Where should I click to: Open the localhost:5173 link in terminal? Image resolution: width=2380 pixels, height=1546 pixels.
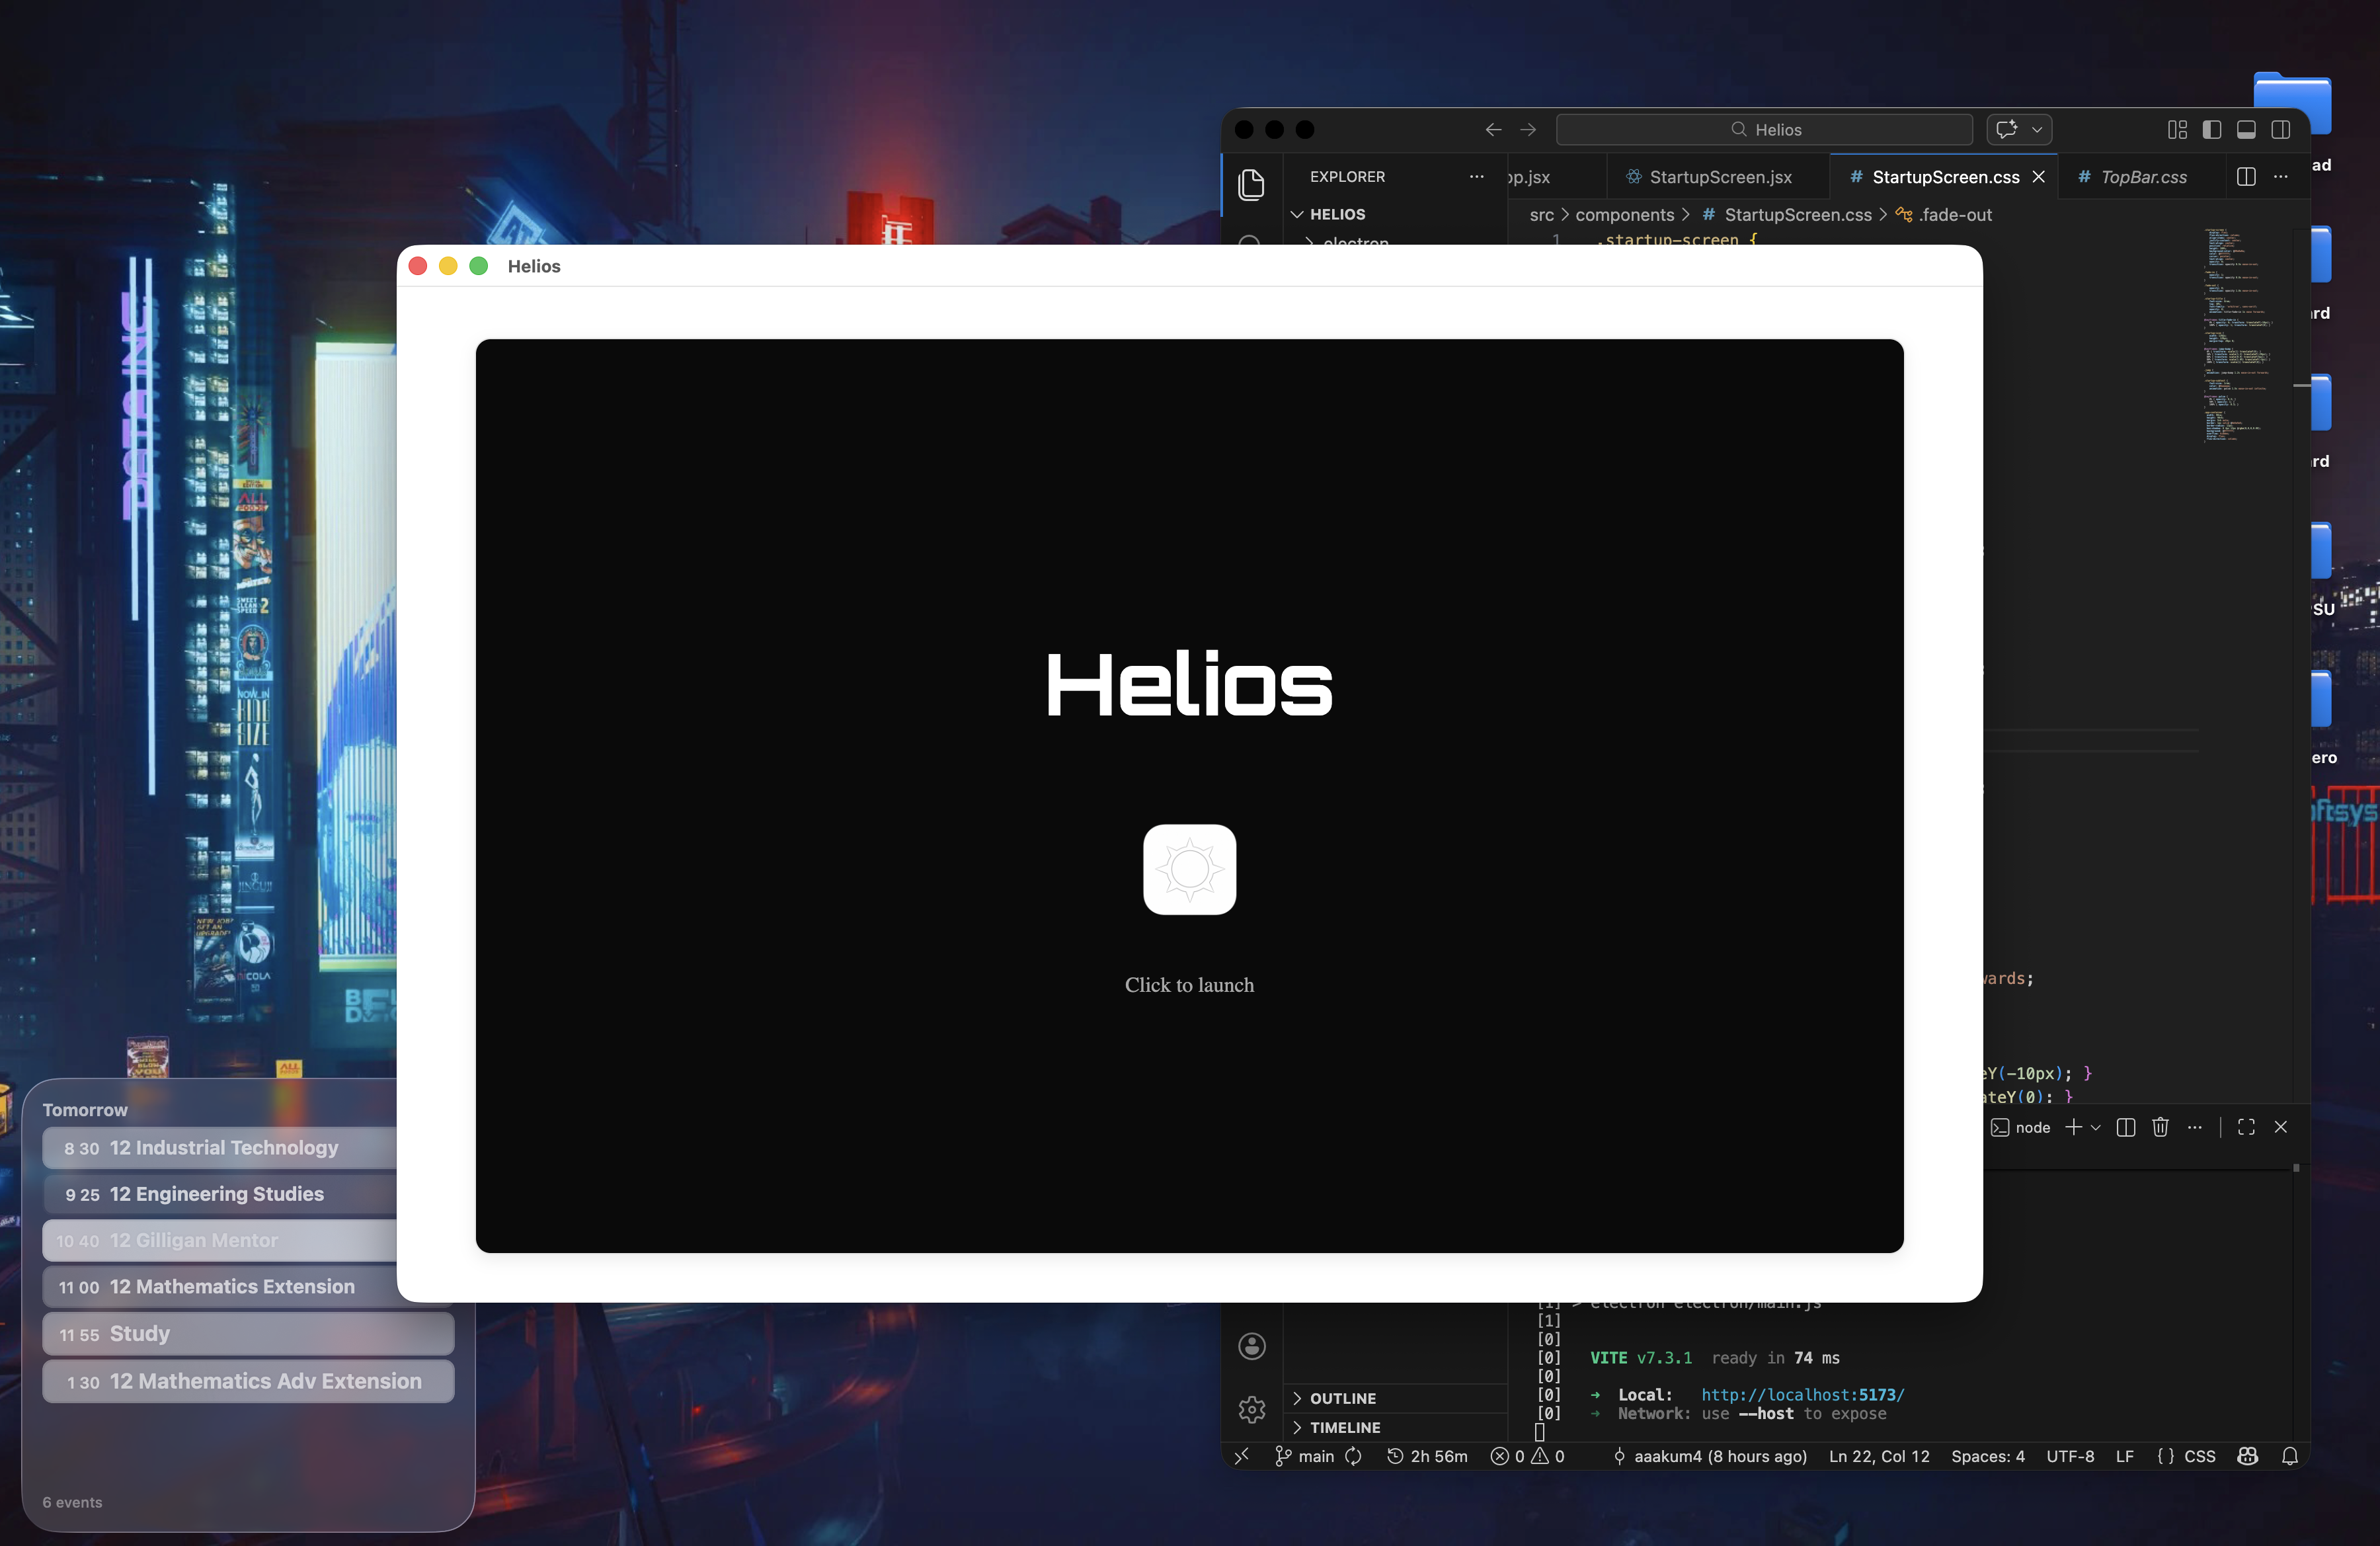(1802, 1394)
